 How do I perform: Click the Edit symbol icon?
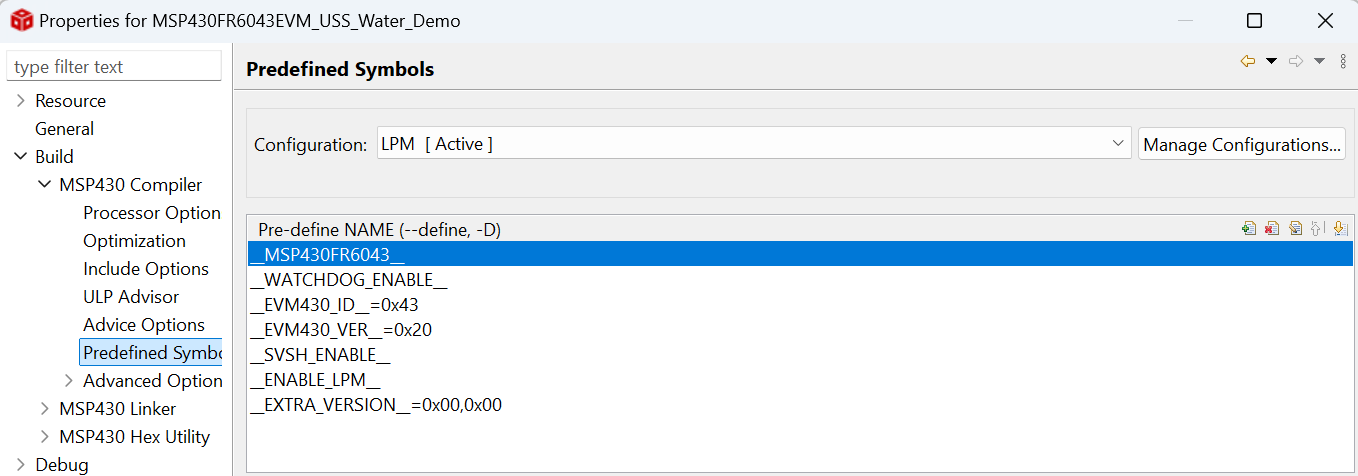click(x=1295, y=229)
